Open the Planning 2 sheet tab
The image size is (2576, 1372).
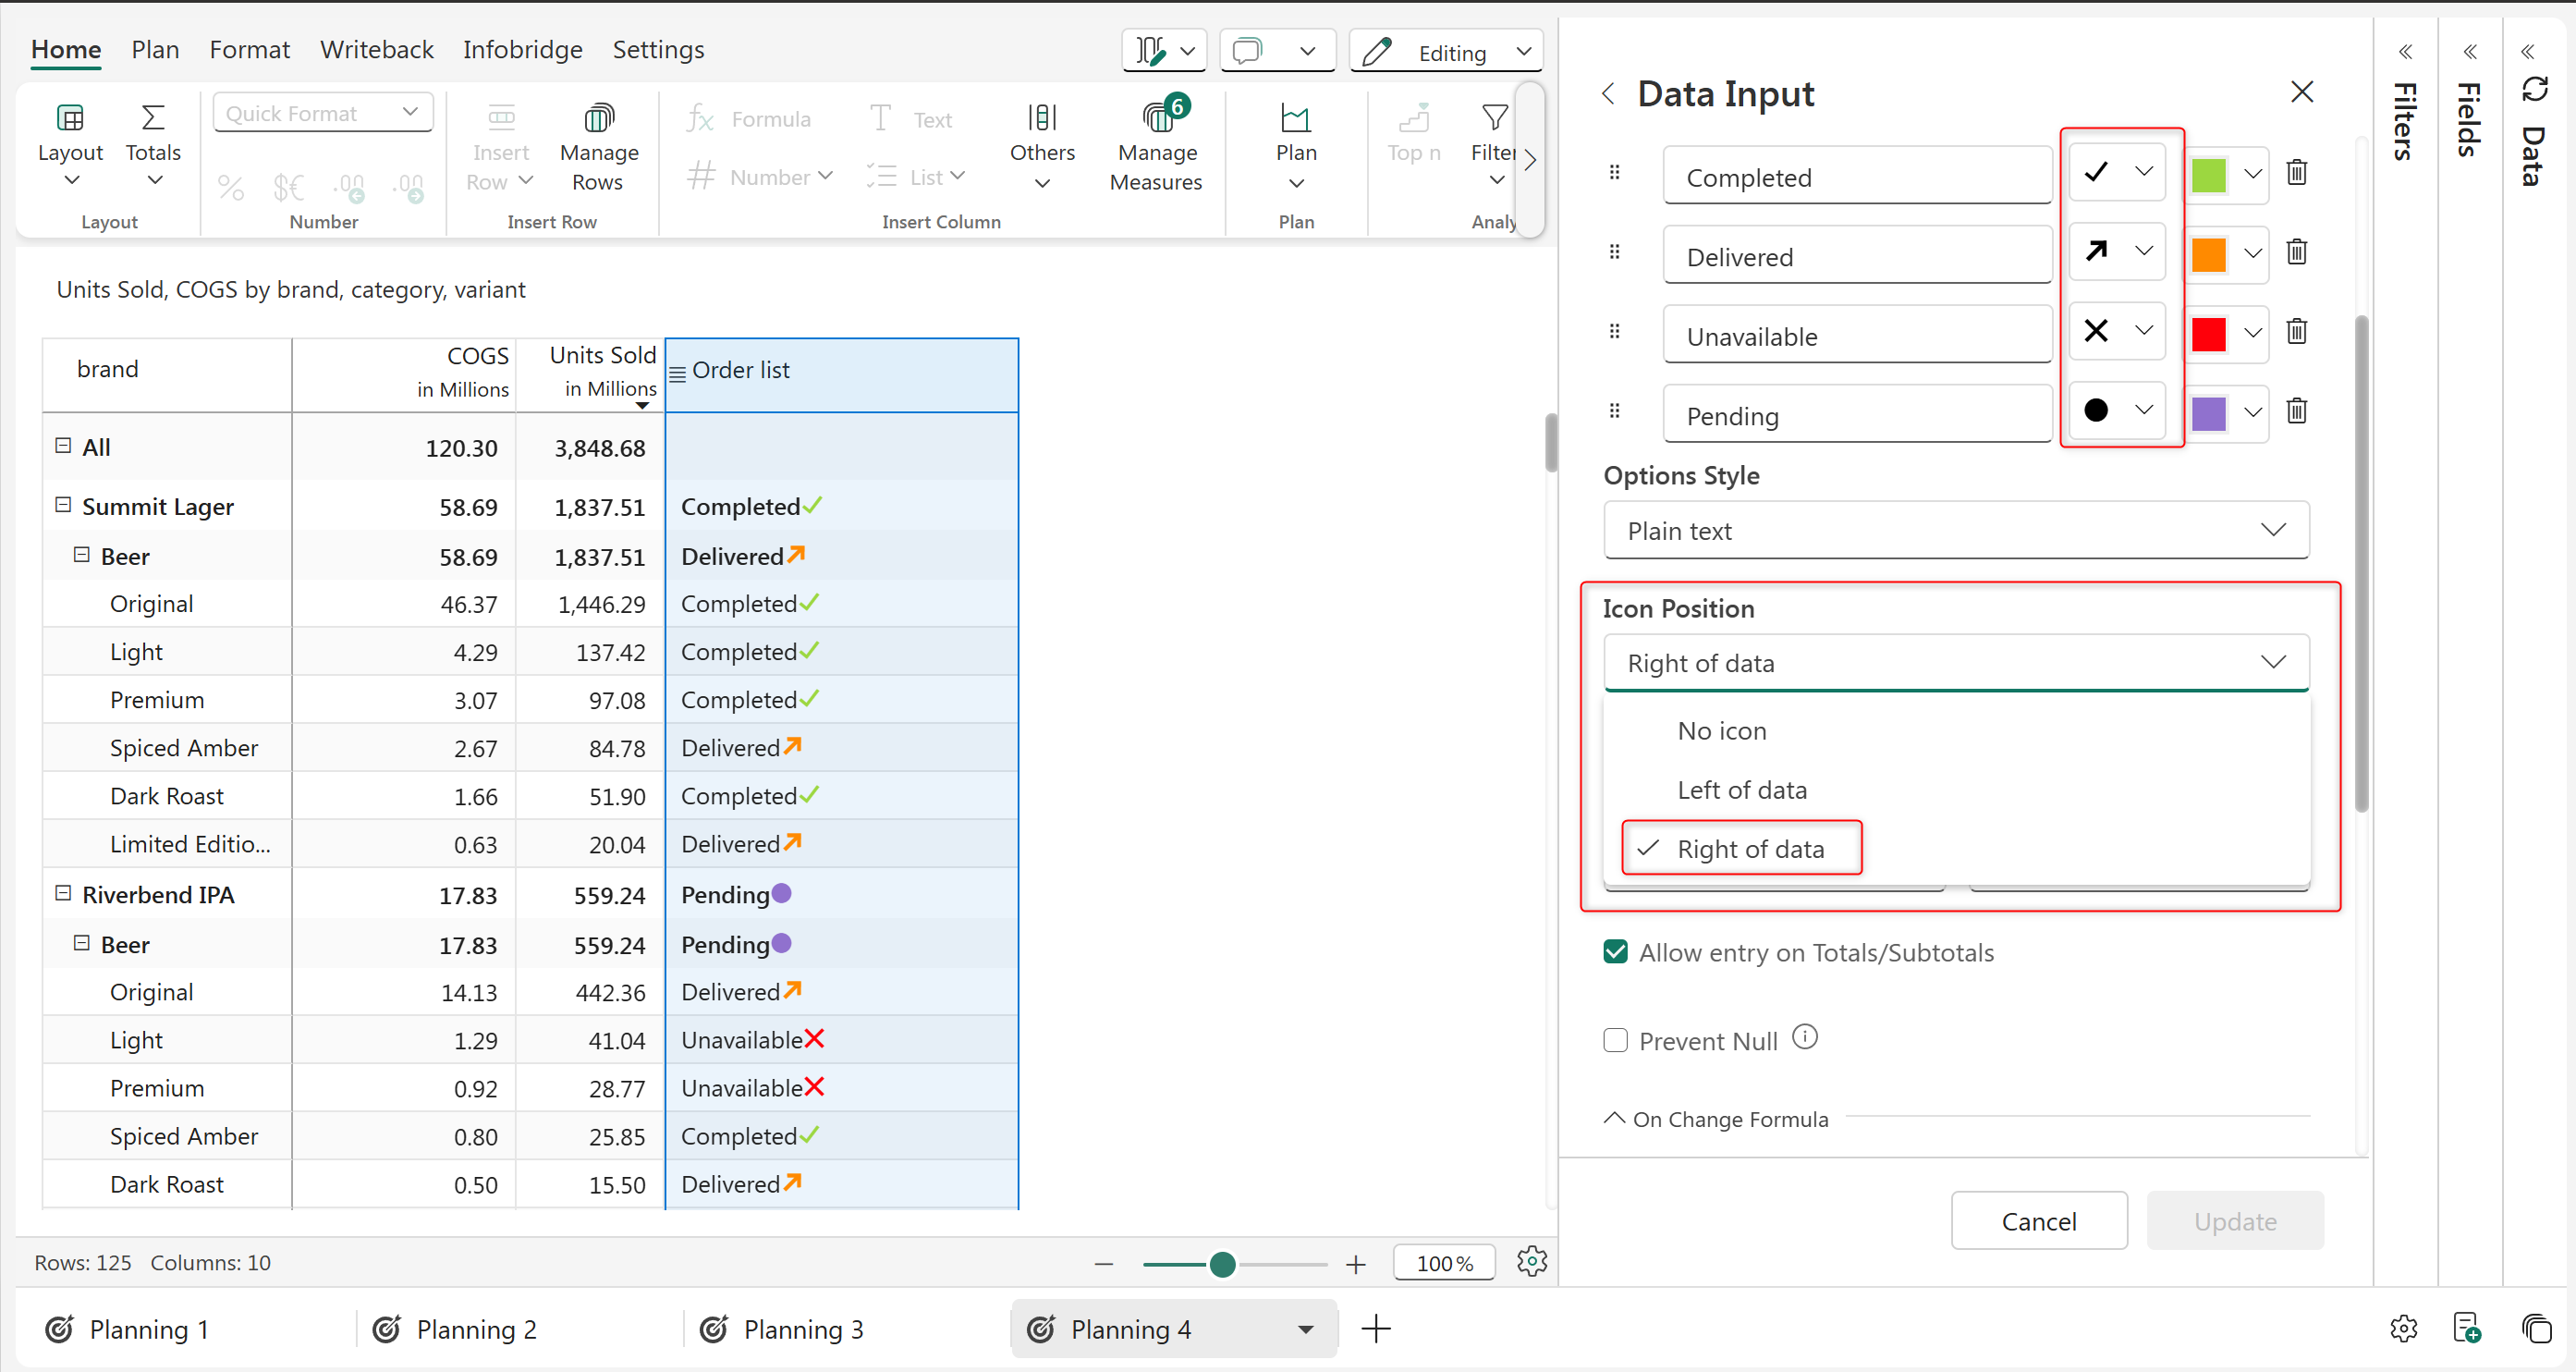pos(475,1329)
